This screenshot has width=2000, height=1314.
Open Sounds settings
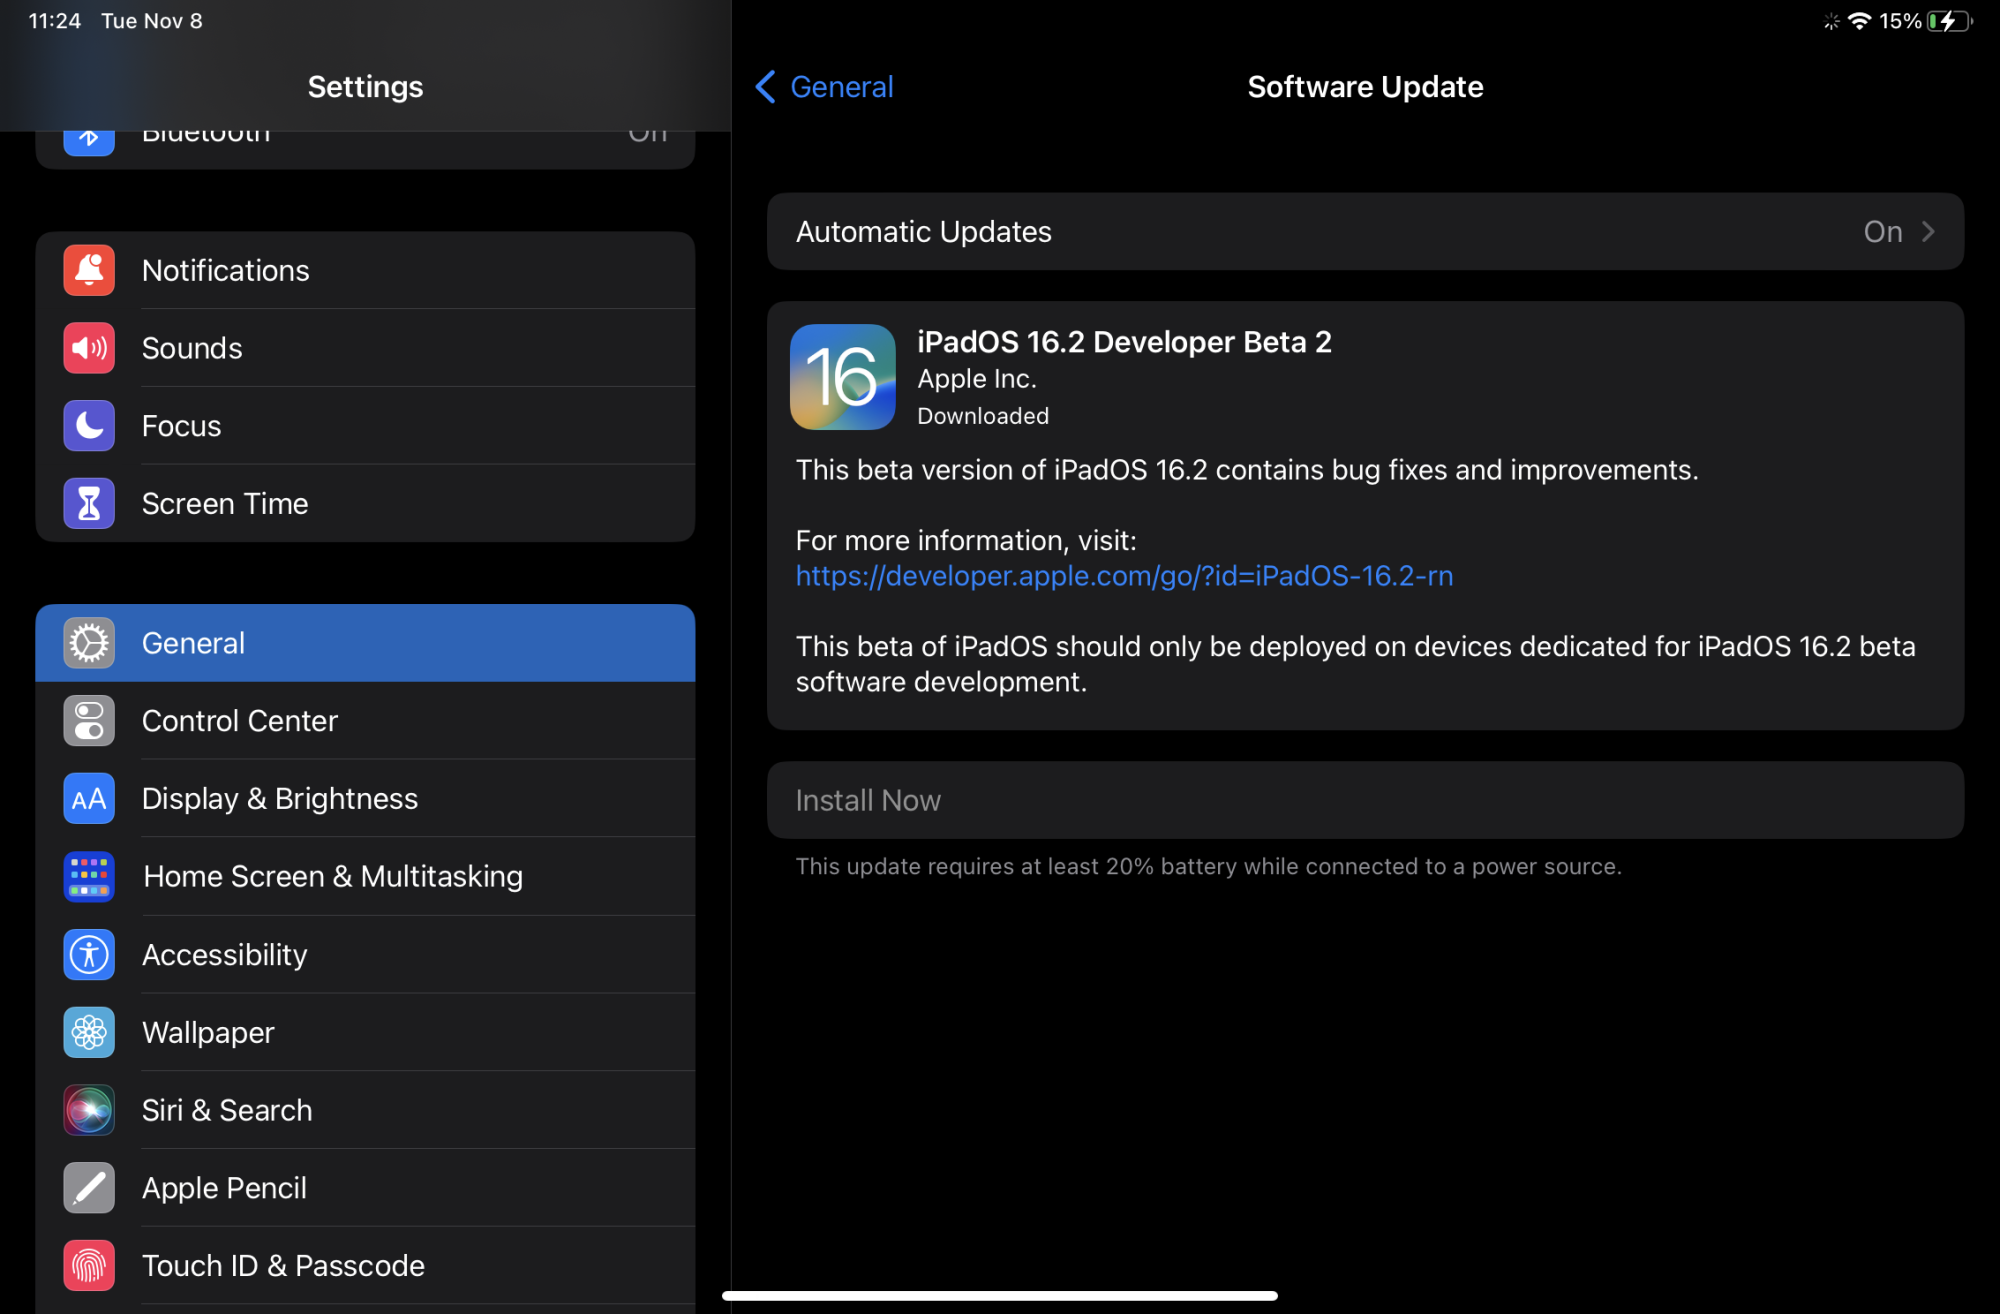tap(365, 348)
